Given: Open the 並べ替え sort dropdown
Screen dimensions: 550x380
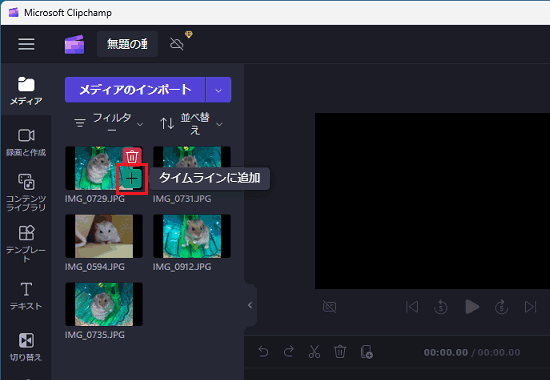Looking at the screenshot, I should [x=192, y=124].
